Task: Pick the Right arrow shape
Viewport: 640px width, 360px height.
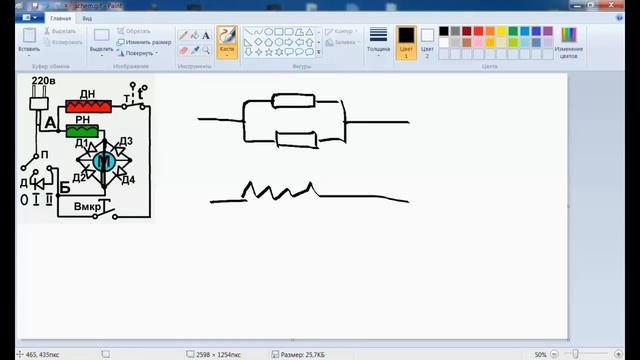Action: [x=289, y=42]
